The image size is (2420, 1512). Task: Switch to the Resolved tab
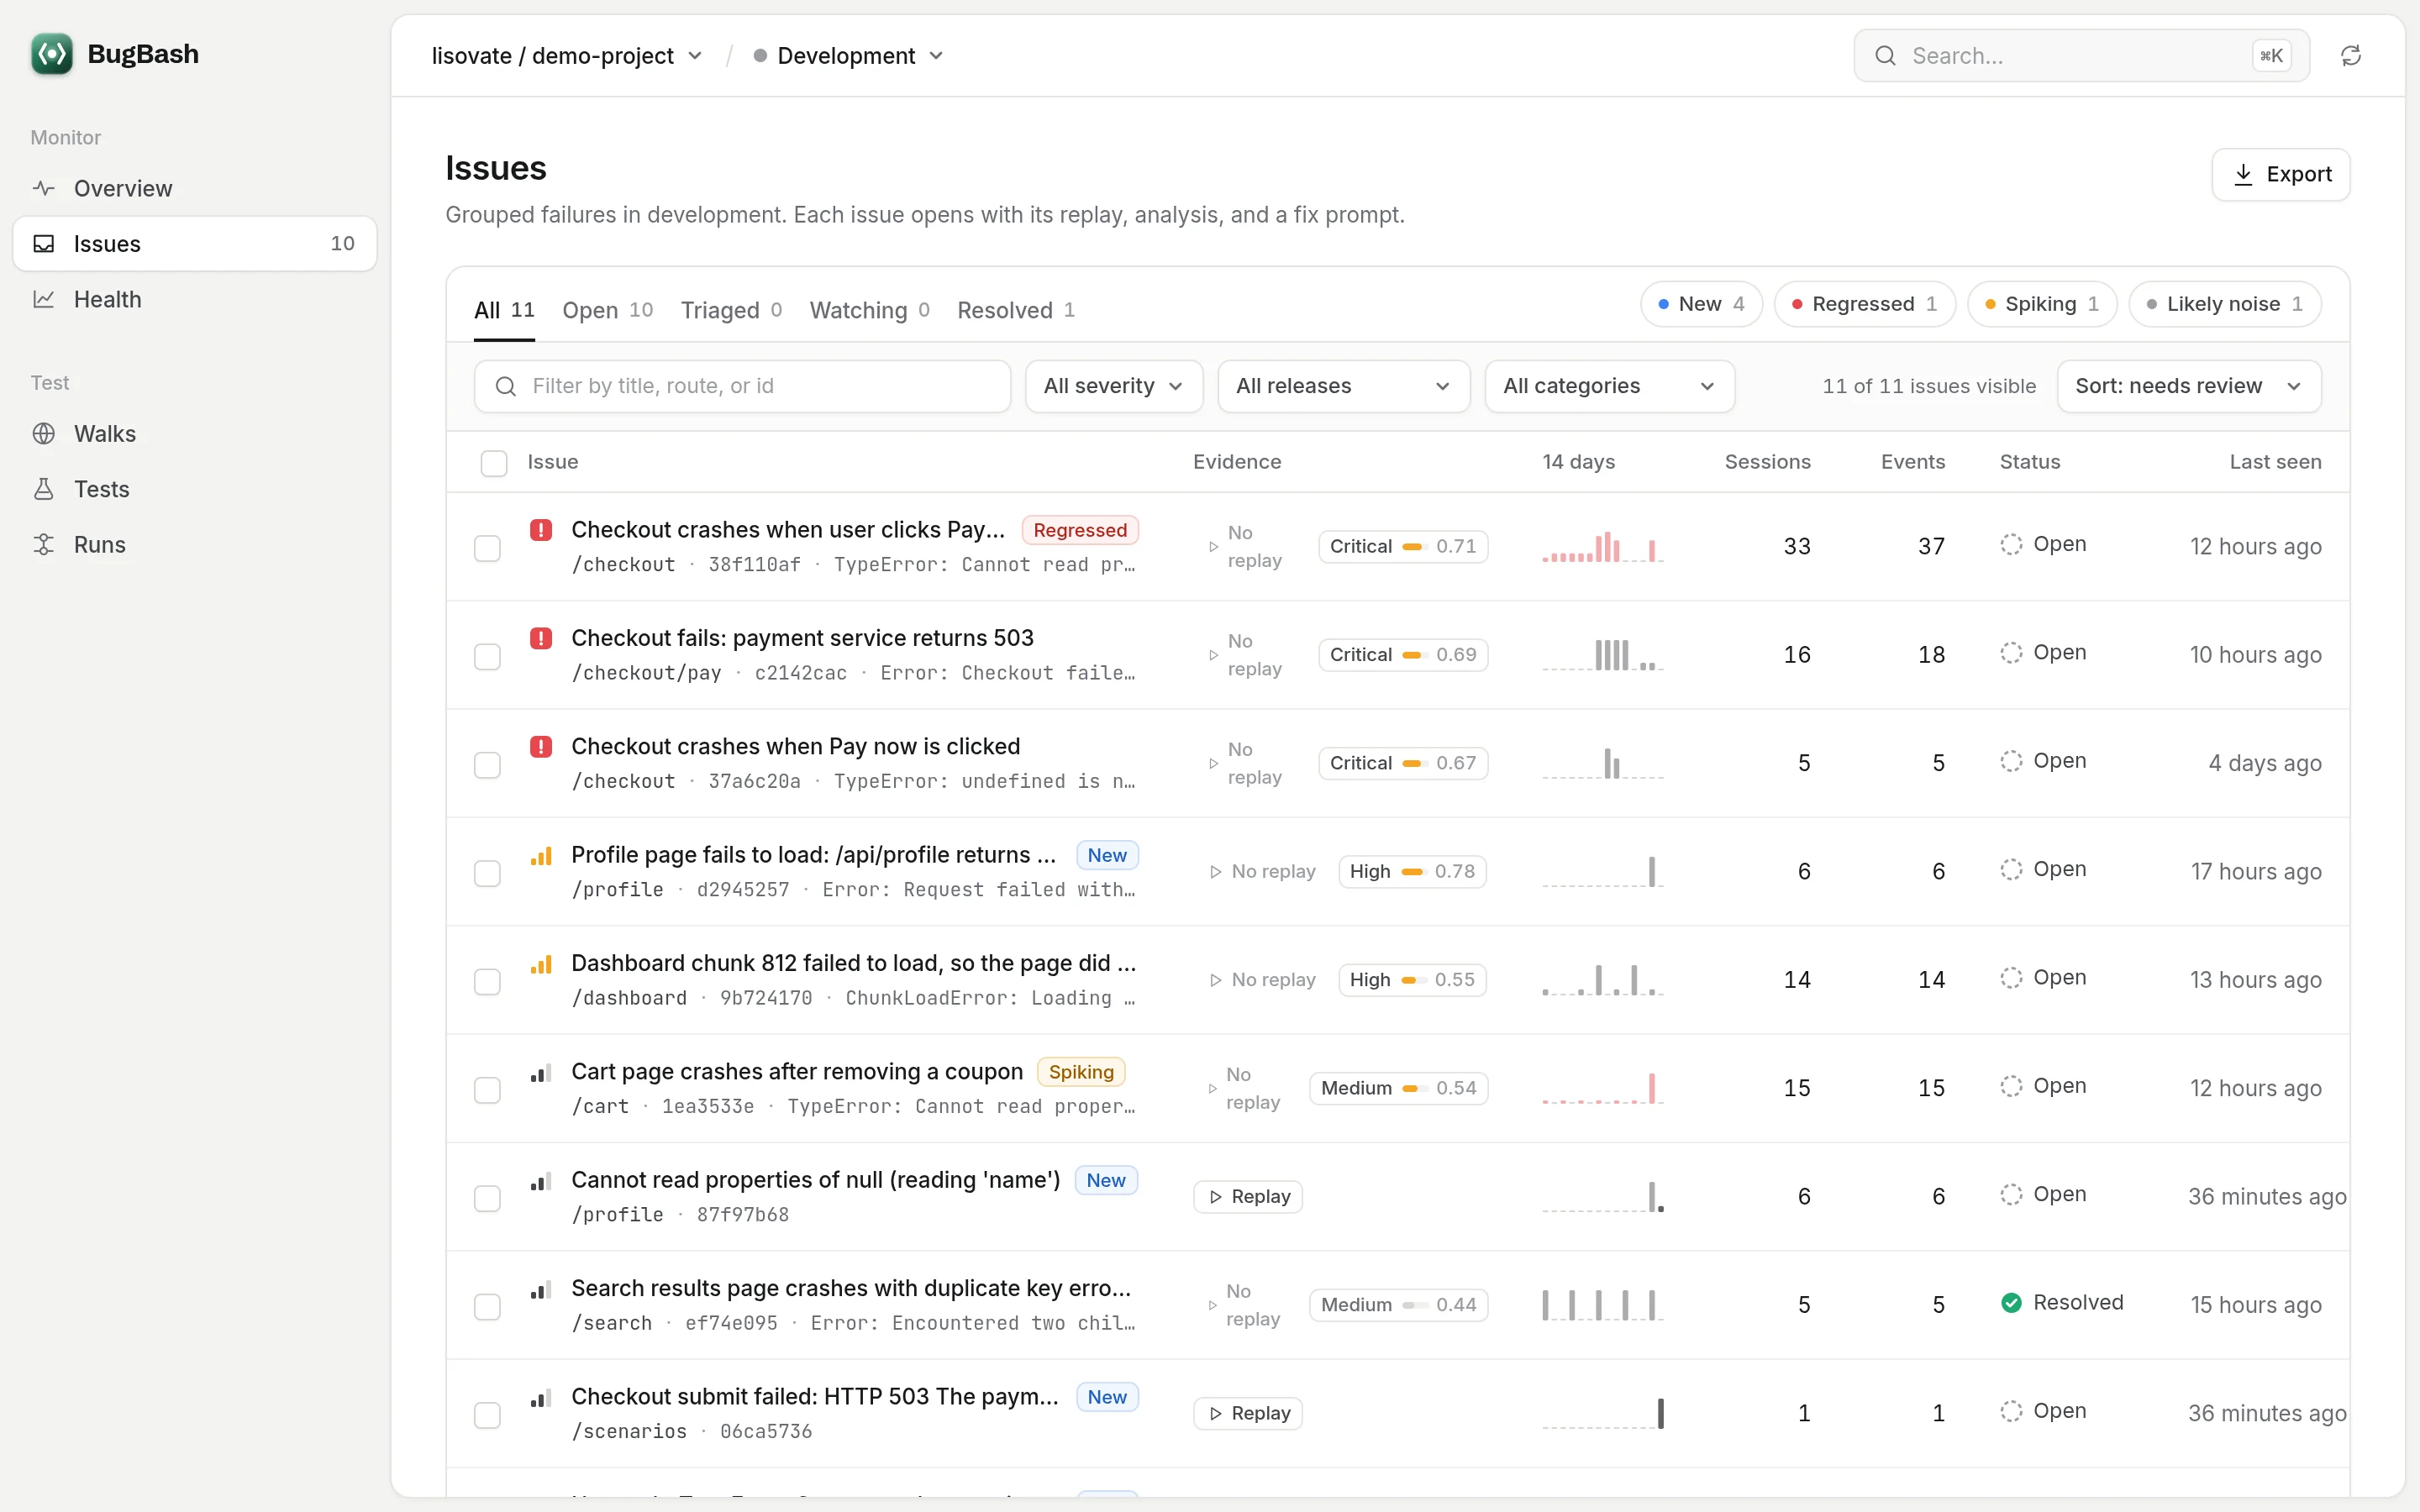[1015, 310]
